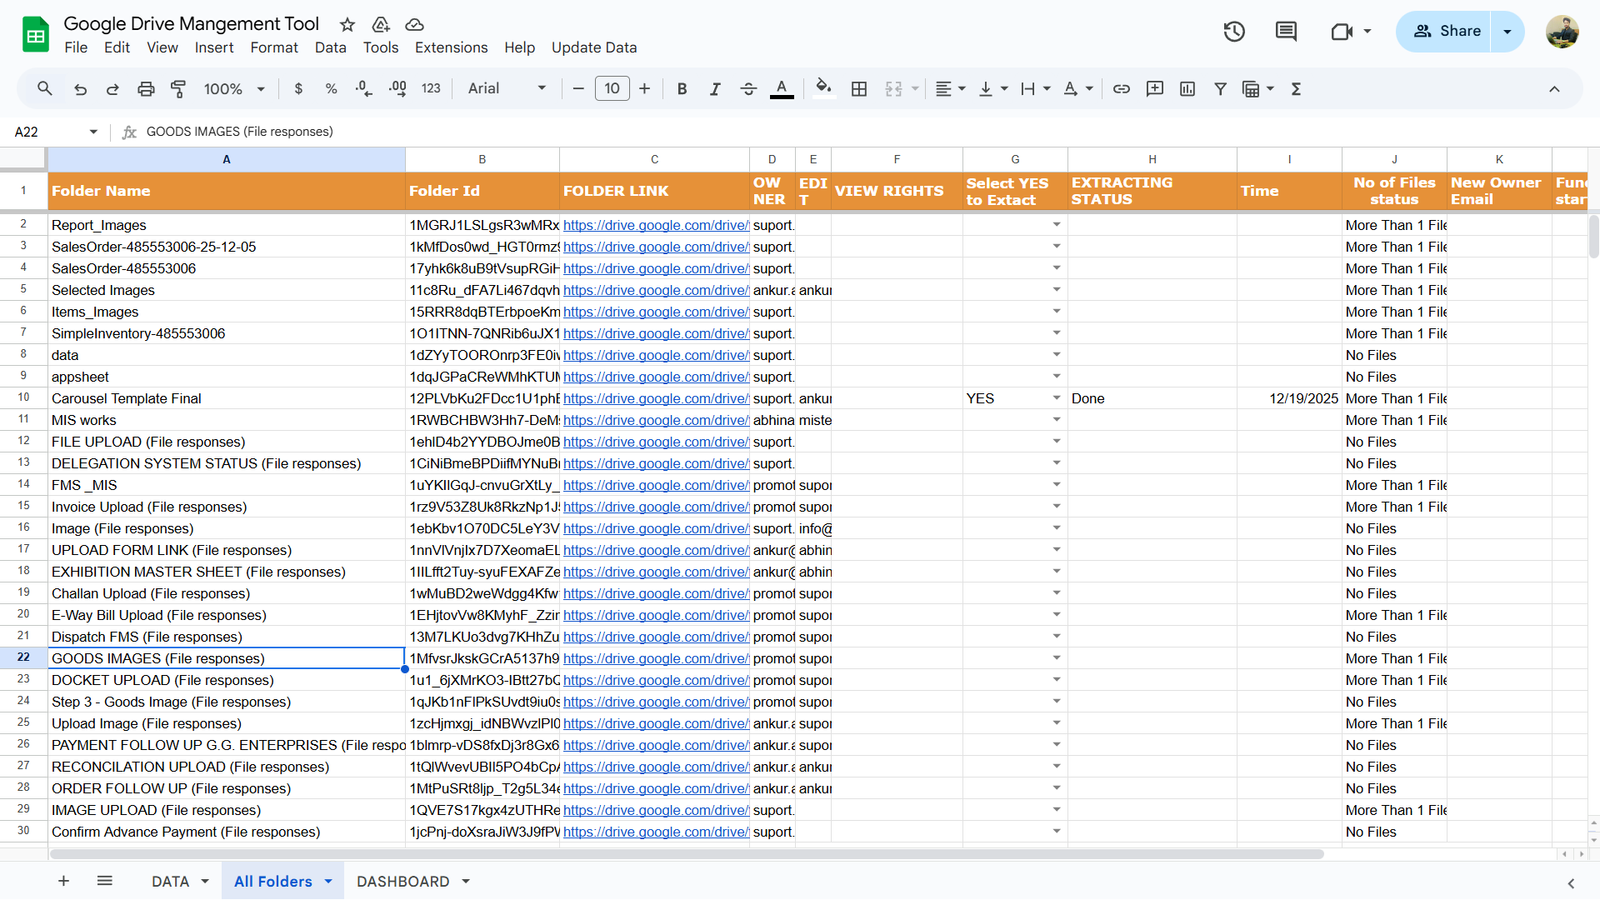Click the paint format roller icon
Viewport: 1600px width, 900px height.
178,89
